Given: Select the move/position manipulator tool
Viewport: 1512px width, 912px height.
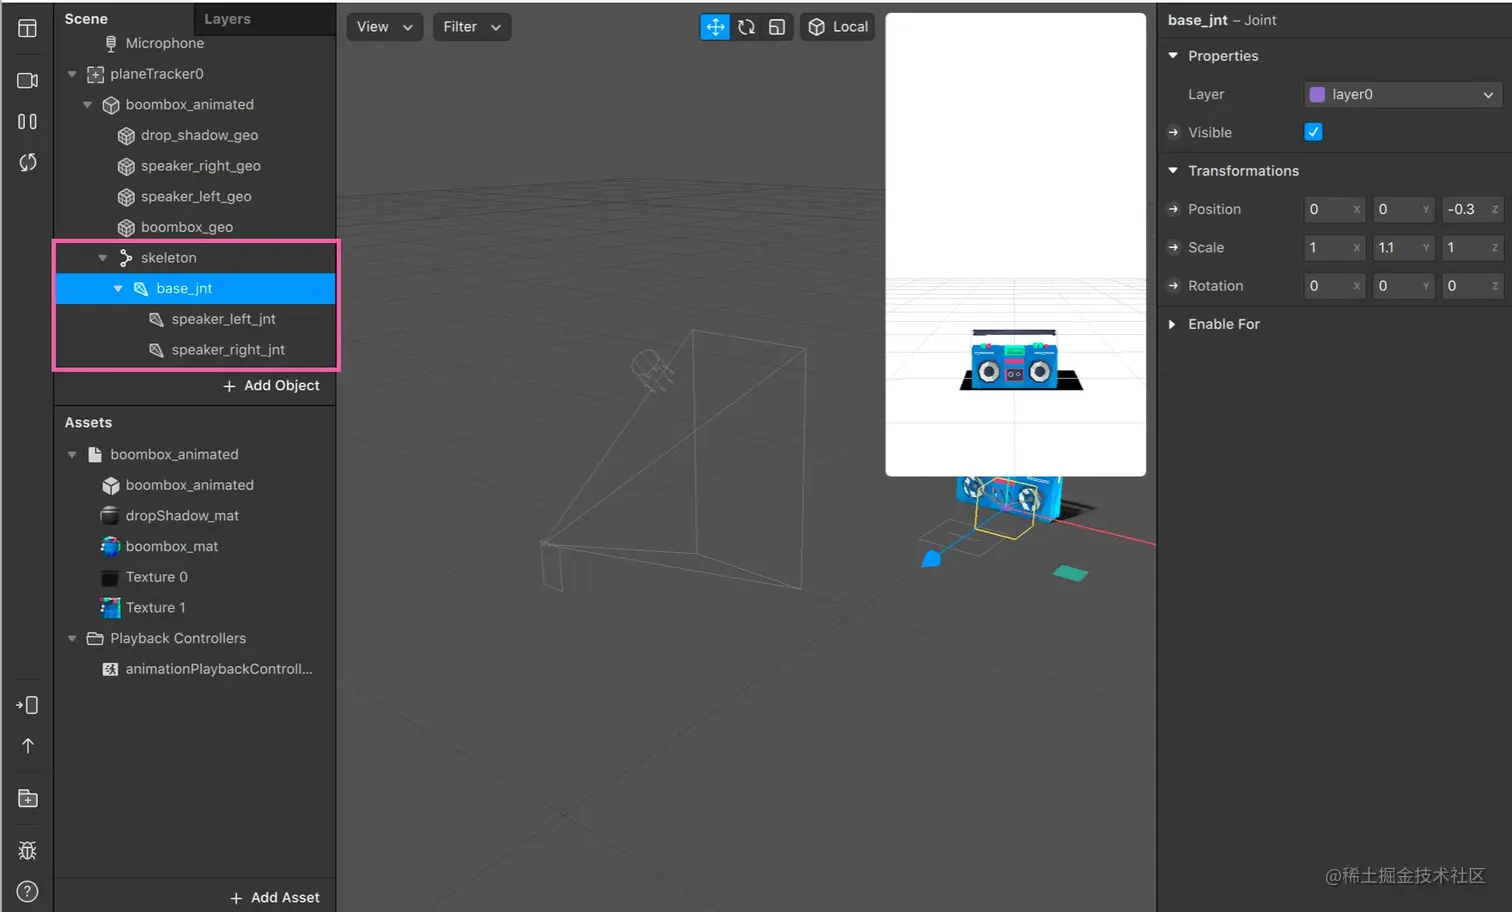Looking at the screenshot, I should 715,27.
